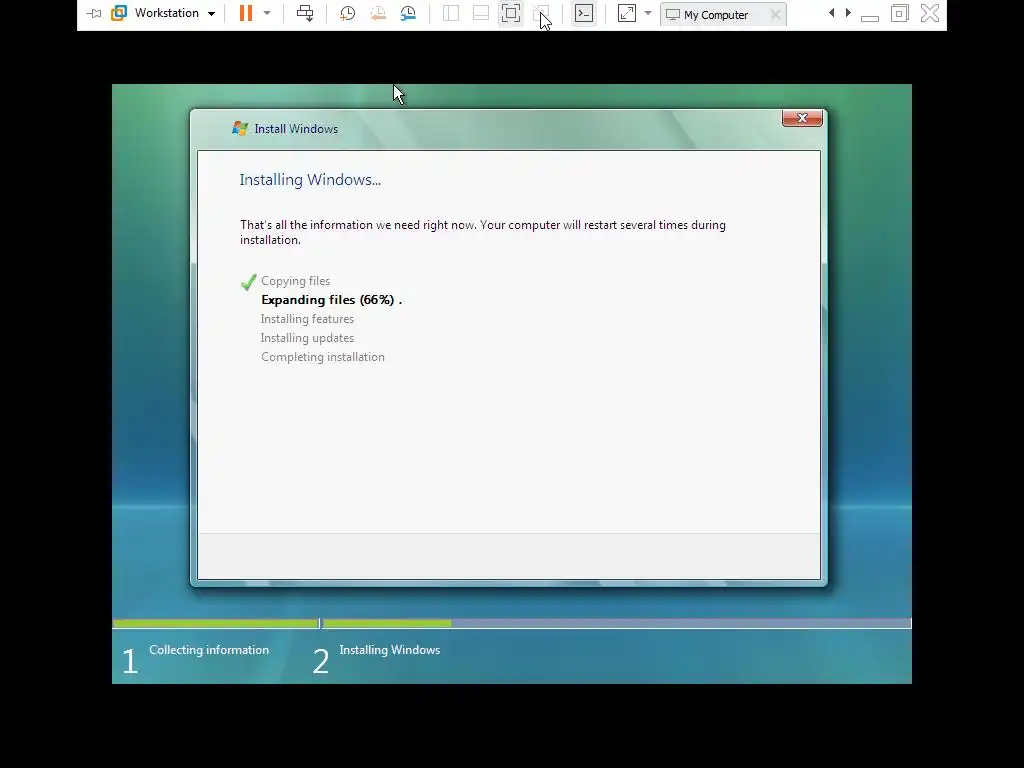Close the Install Windows dialog
Screen dimensions: 1024x768
[802, 118]
